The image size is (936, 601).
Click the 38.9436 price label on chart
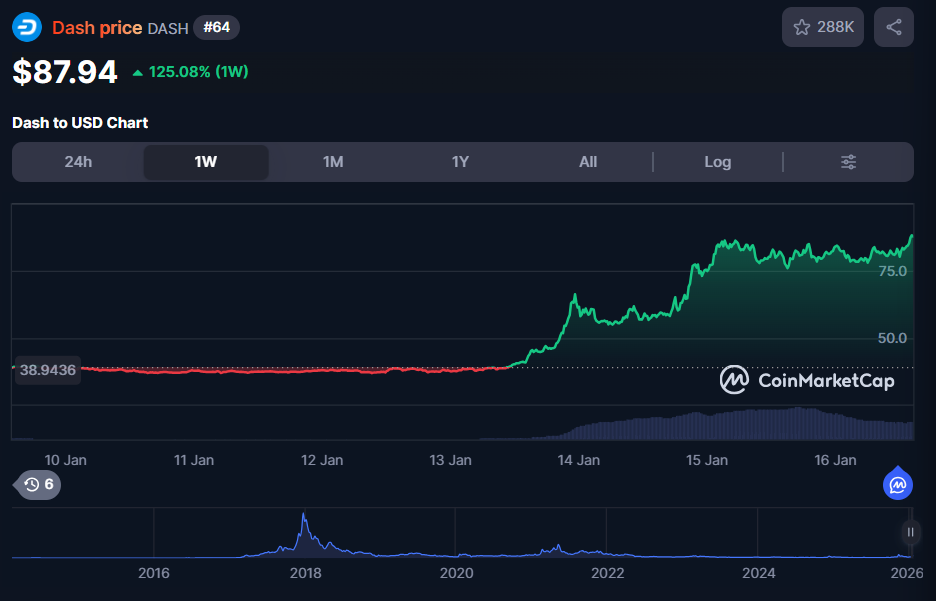[x=48, y=370]
